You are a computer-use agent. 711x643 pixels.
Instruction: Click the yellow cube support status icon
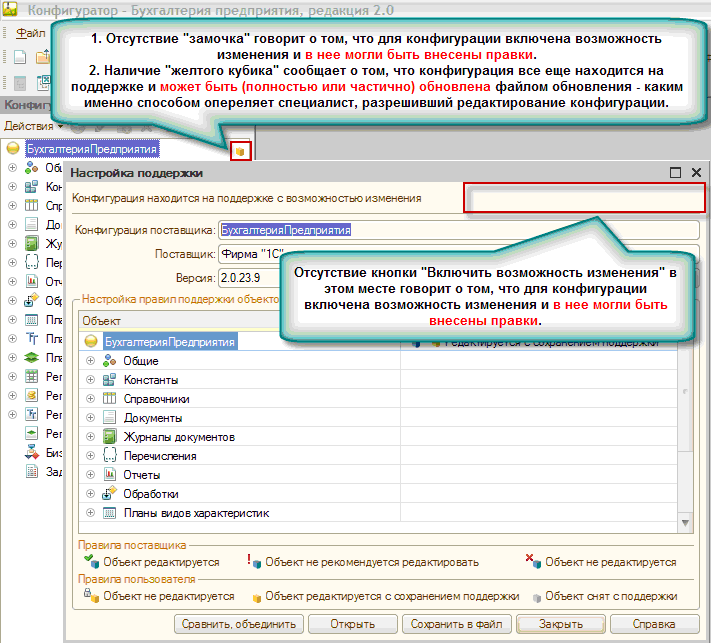click(x=239, y=150)
